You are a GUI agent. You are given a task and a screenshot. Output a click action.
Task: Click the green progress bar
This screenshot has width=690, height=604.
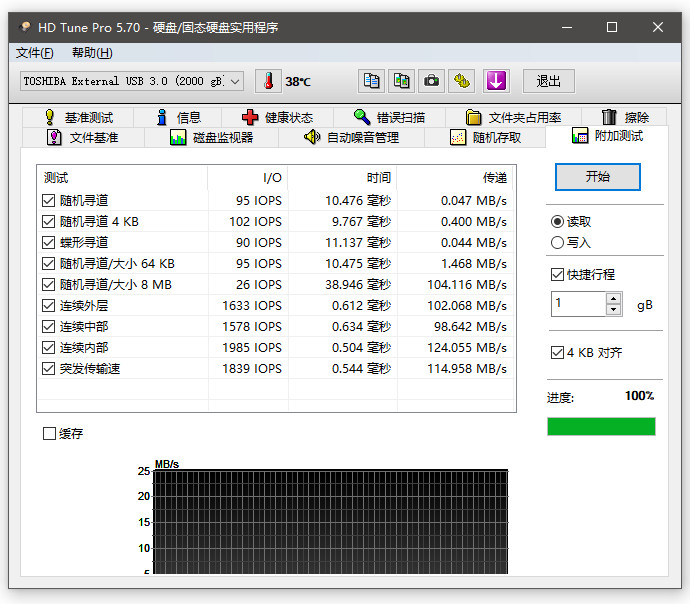pyautogui.click(x=601, y=426)
